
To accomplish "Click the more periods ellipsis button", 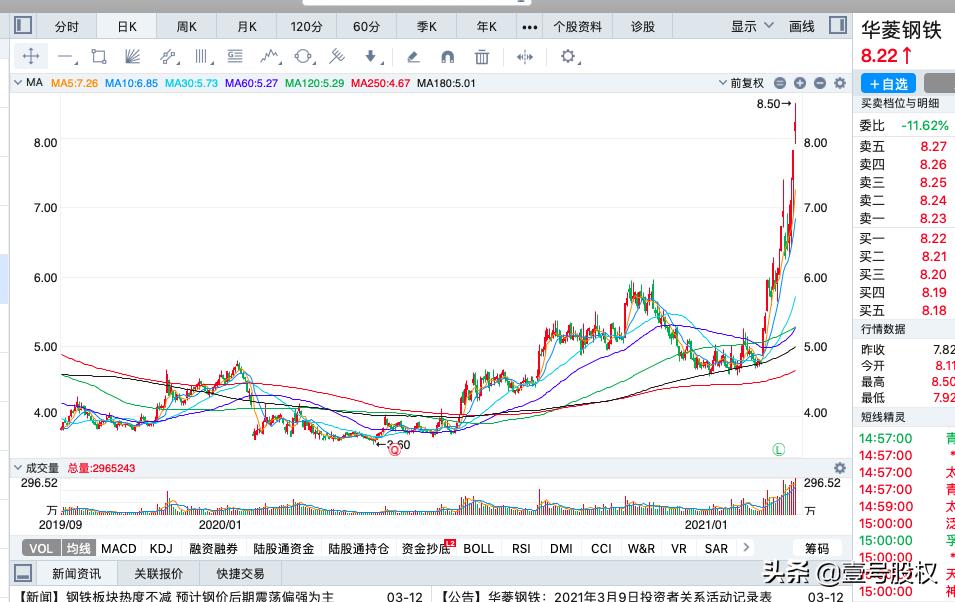I will tap(530, 26).
